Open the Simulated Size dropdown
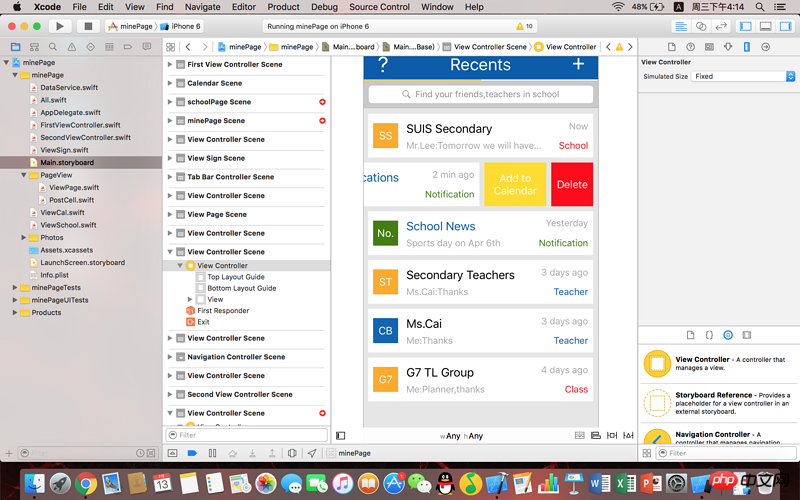The image size is (800, 500). click(743, 76)
